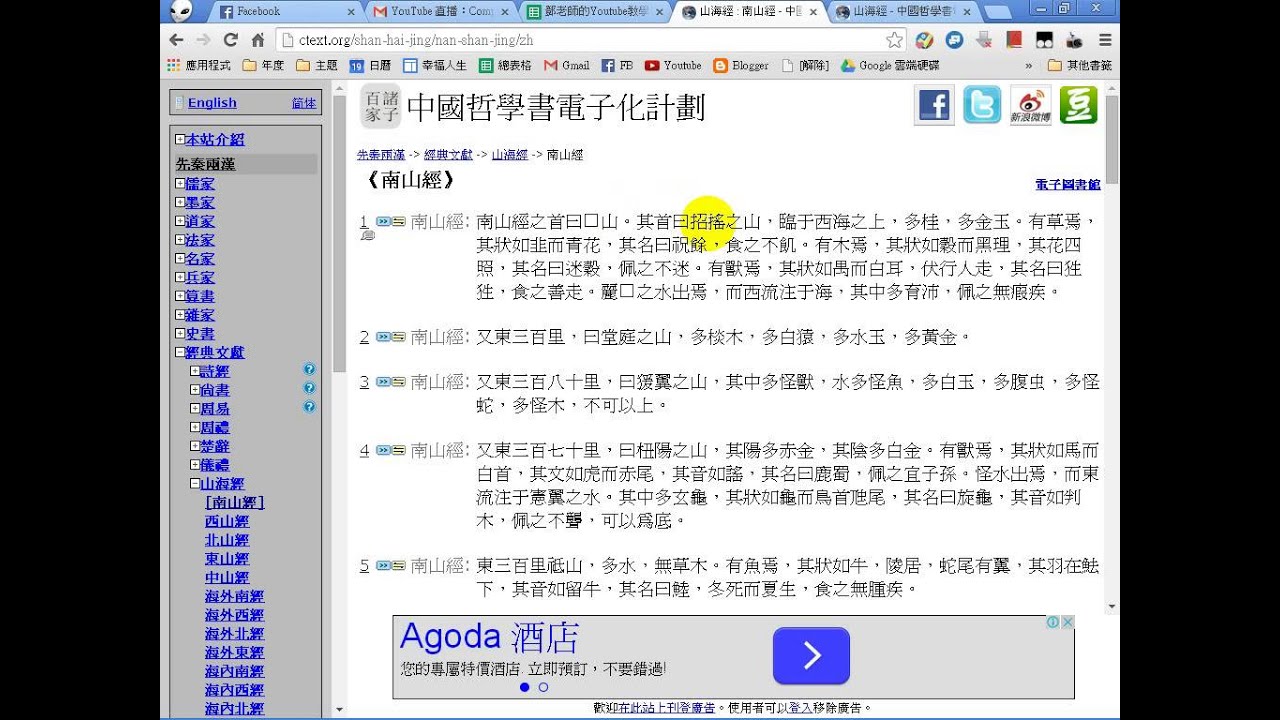
Task: Open the comment bubble under passage 1
Action: (367, 236)
